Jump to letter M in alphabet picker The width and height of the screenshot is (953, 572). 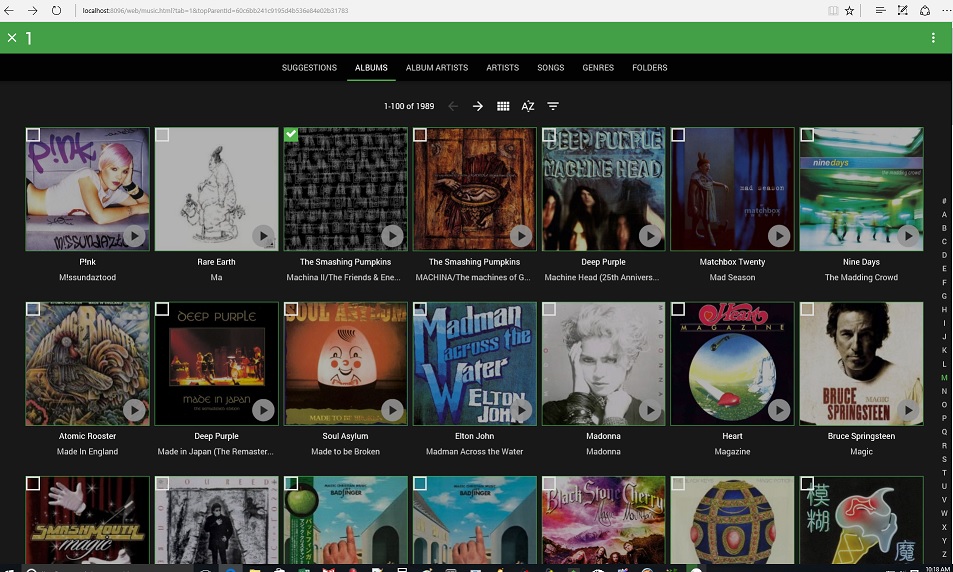coord(944,377)
